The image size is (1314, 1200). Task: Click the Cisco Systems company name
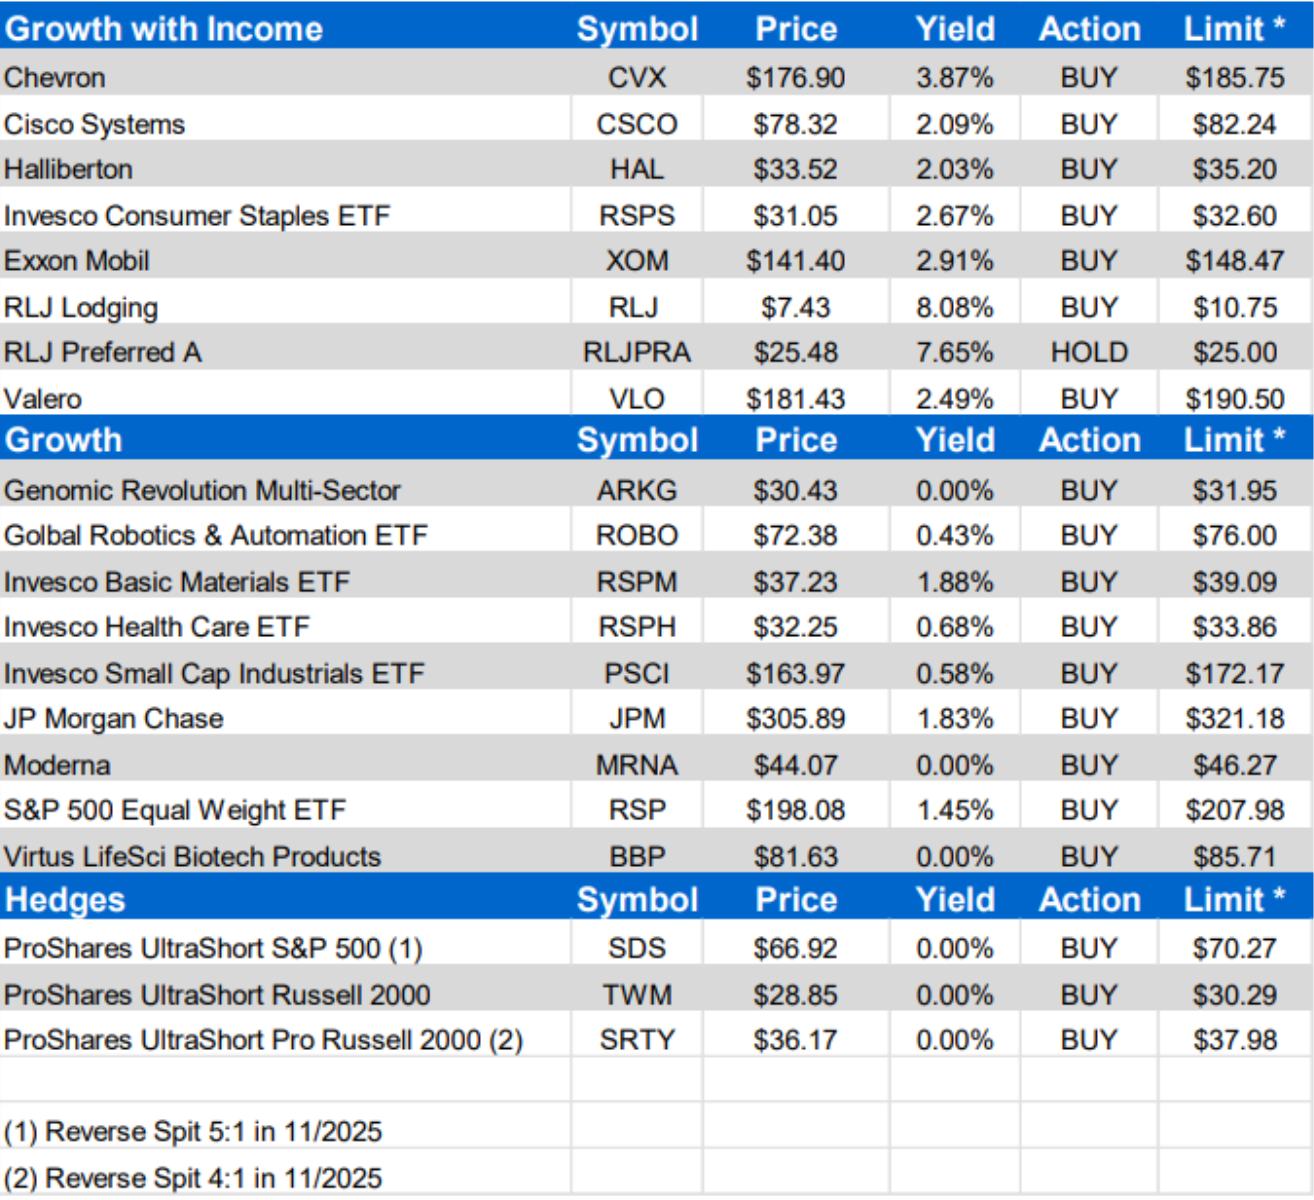[x=95, y=124]
